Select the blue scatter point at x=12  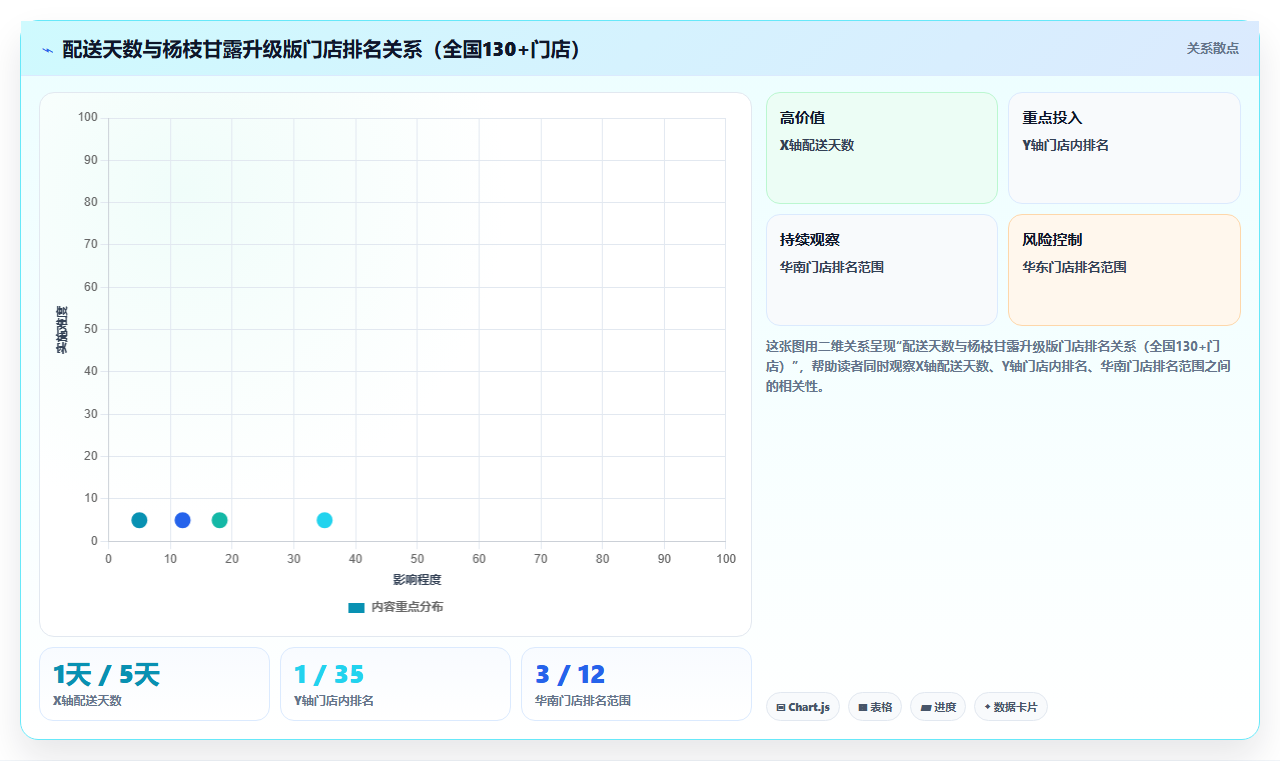182,520
